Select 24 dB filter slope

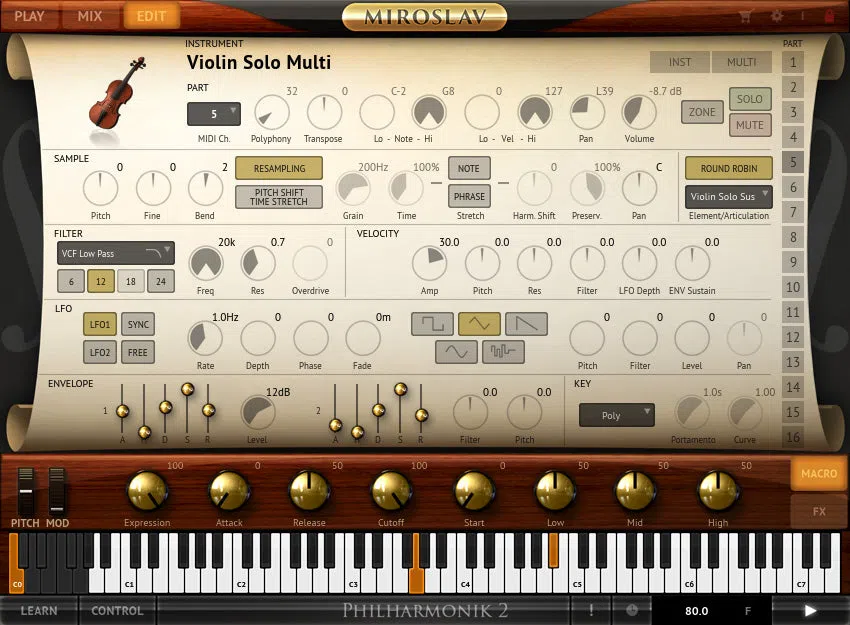tap(161, 281)
